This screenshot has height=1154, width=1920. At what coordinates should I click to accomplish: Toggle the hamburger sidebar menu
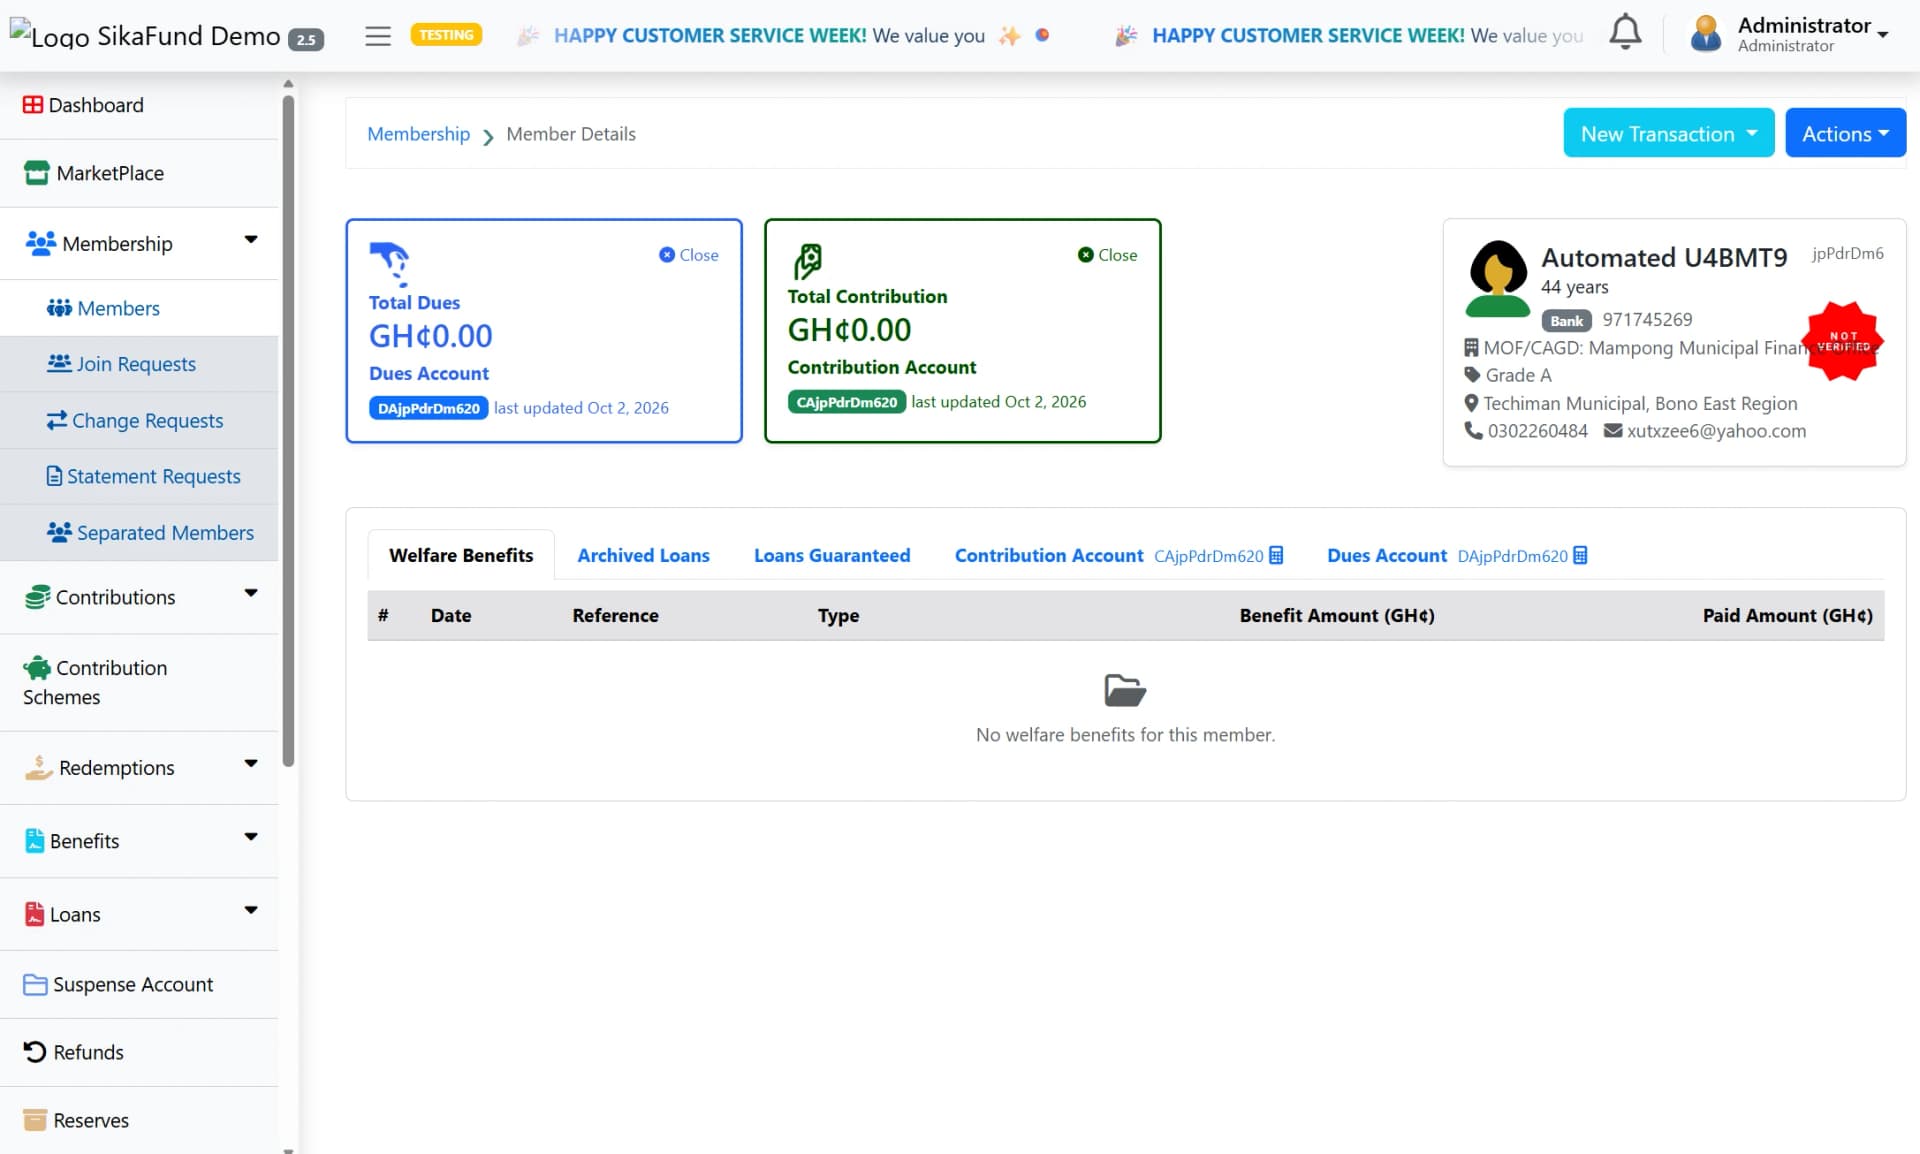[x=378, y=36]
